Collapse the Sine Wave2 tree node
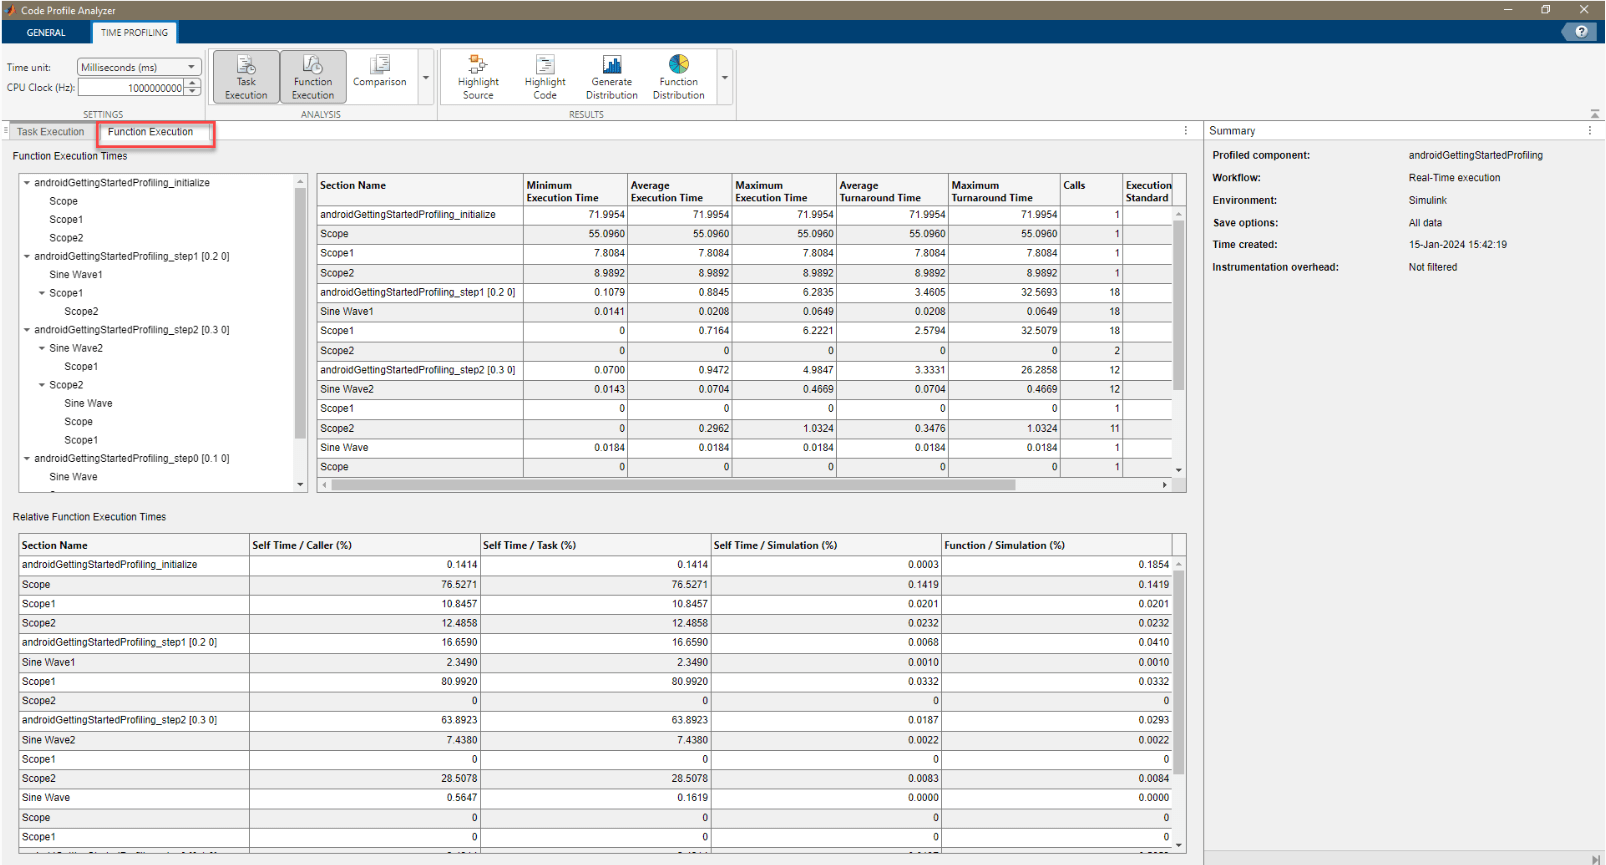Image resolution: width=1606 pixels, height=865 pixels. 42,348
